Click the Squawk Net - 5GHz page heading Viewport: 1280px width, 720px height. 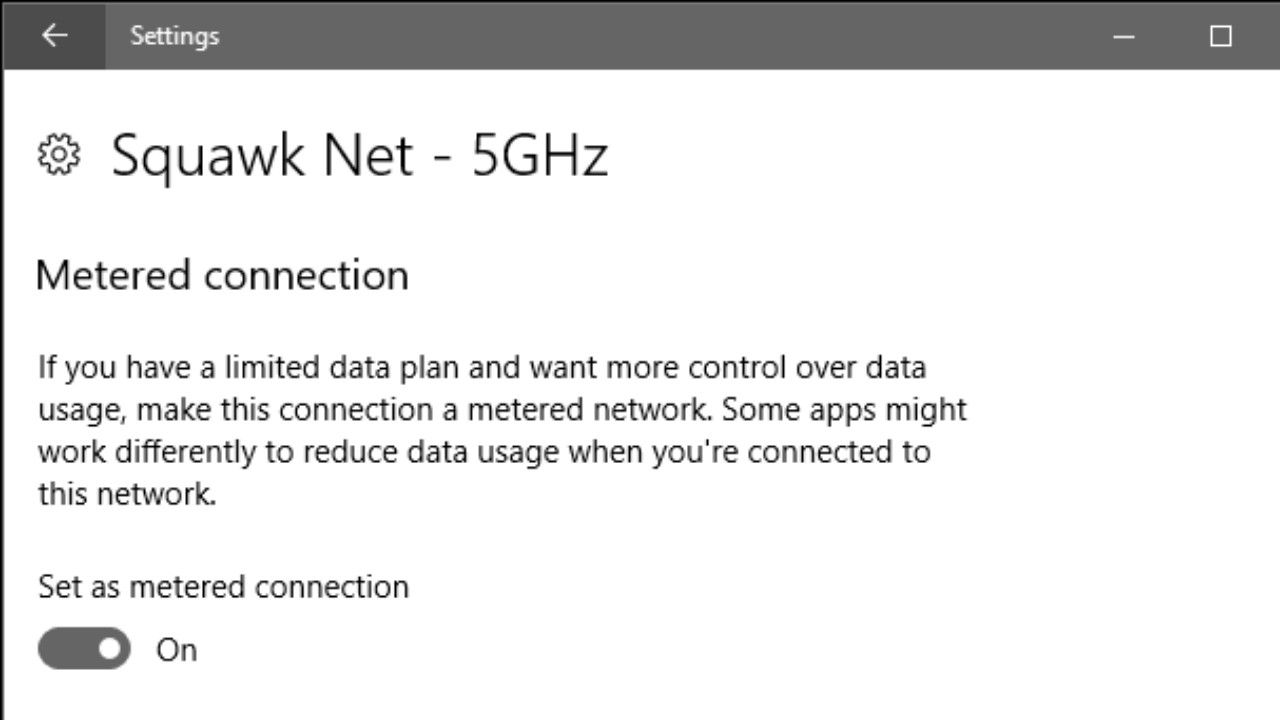pyautogui.click(x=359, y=157)
